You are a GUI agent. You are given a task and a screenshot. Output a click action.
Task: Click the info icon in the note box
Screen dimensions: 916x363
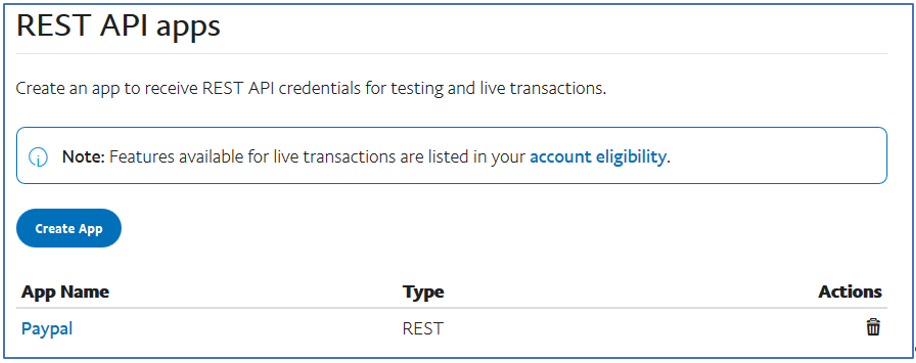tap(38, 157)
